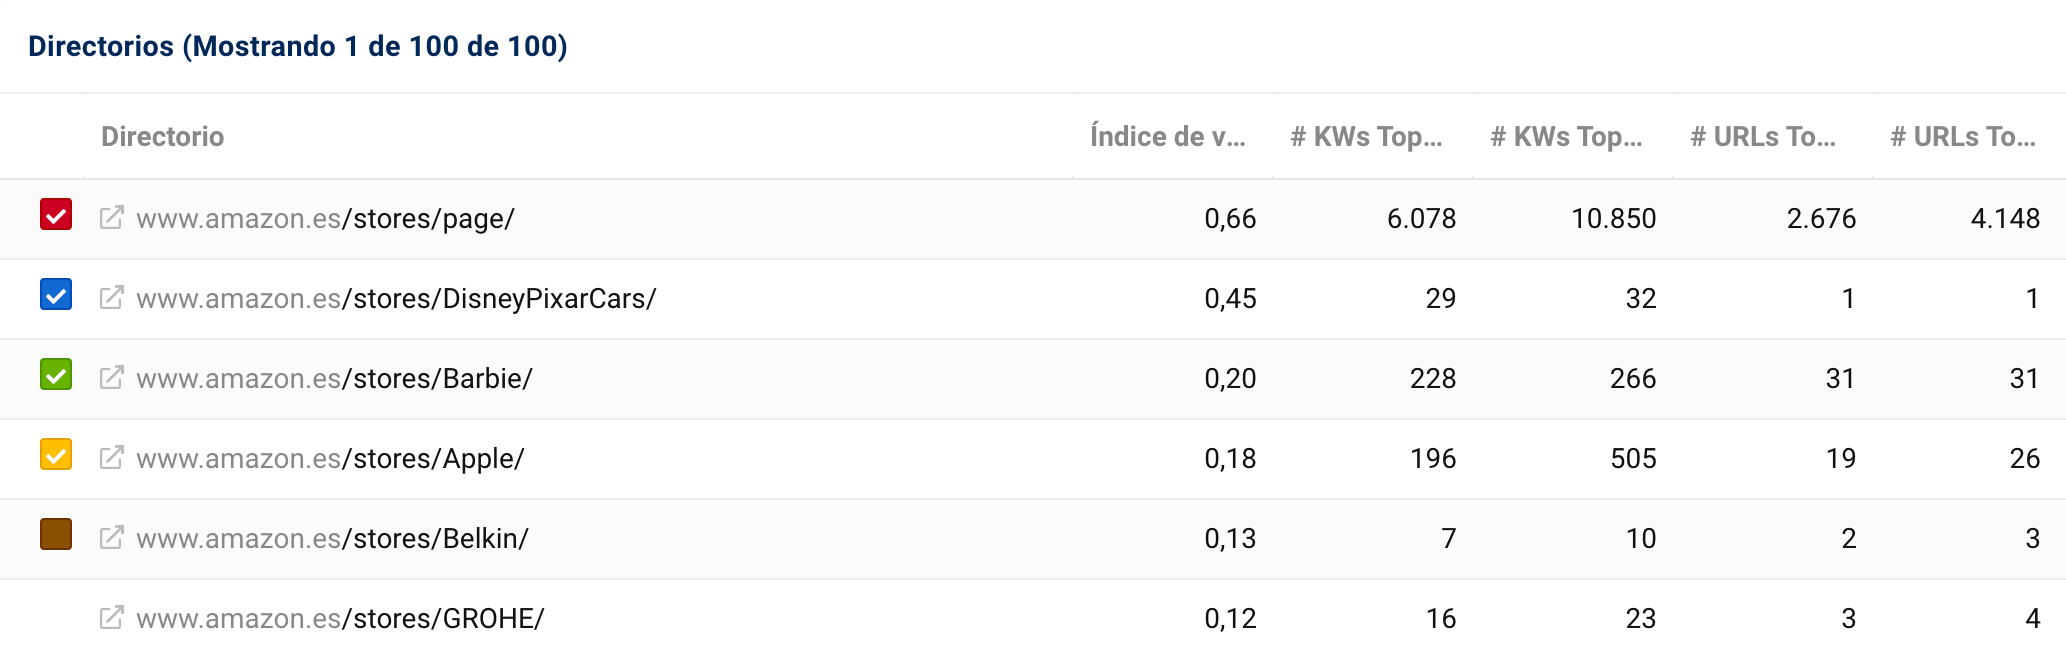2066x652 pixels.
Task: Toggle the green Barbie row checkbox
Action: tap(56, 375)
